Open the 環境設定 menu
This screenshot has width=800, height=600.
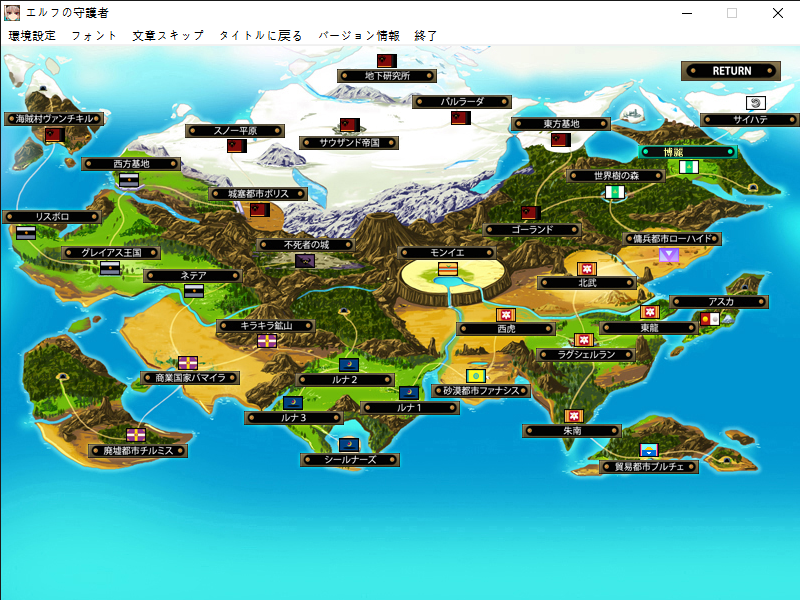[32, 36]
